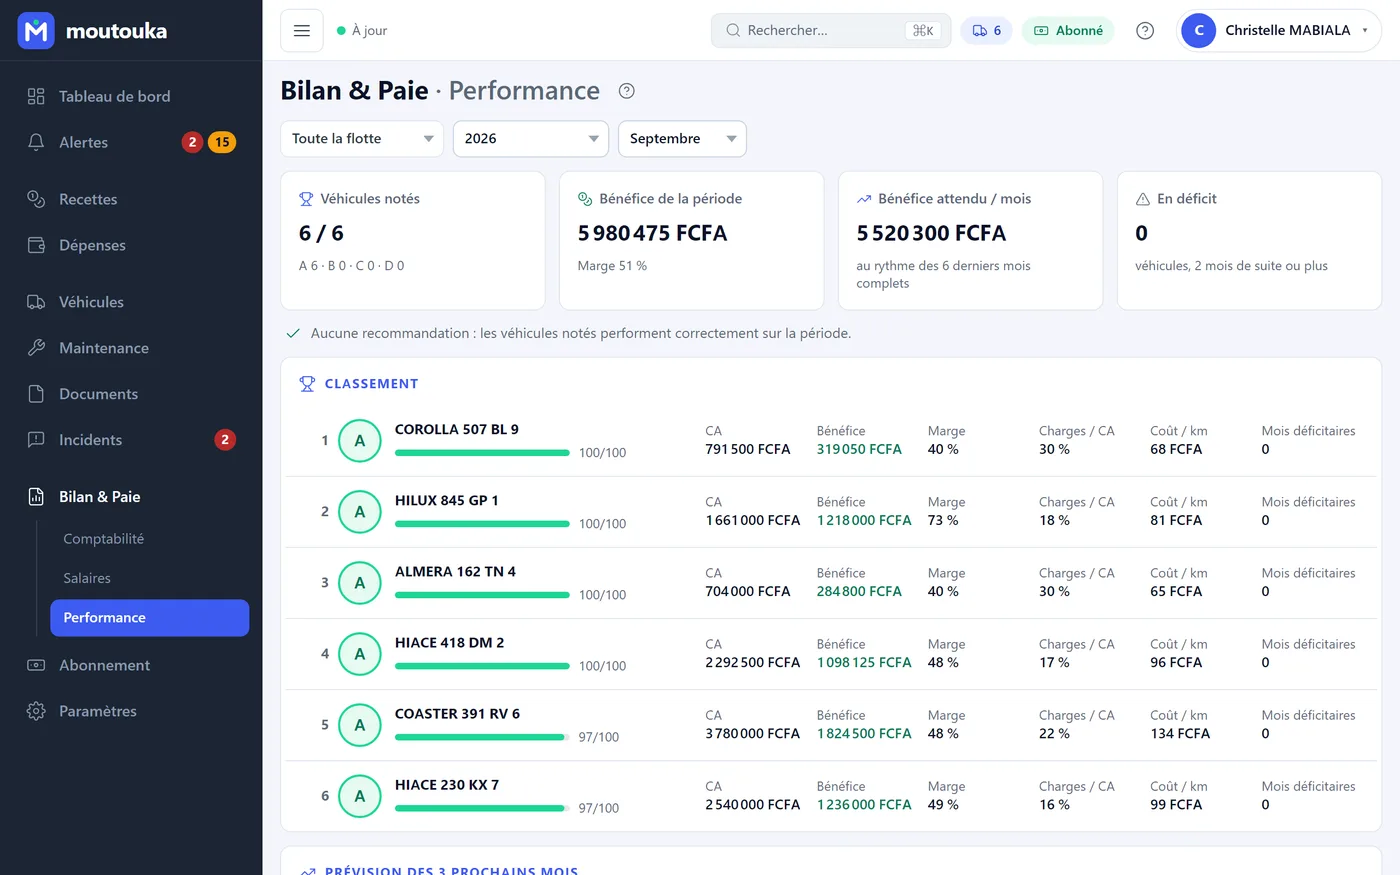The height and width of the screenshot is (875, 1400).
Task: Expand the Christelle MABIALA account menu
Action: (1280, 31)
